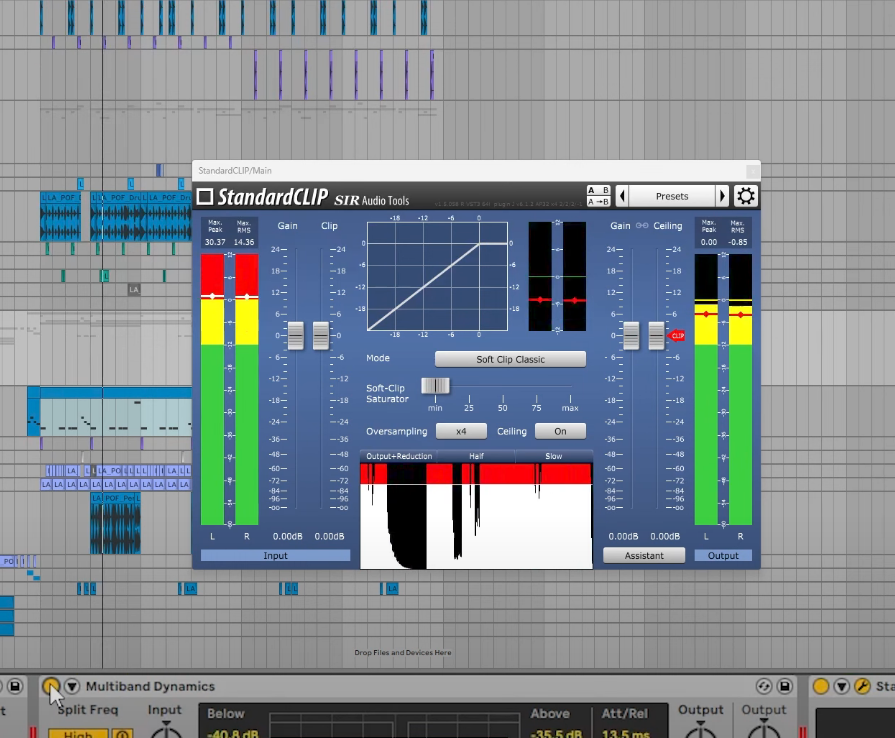Turn off the Ceiling On switch
The height and width of the screenshot is (738, 895).
pyautogui.click(x=561, y=431)
